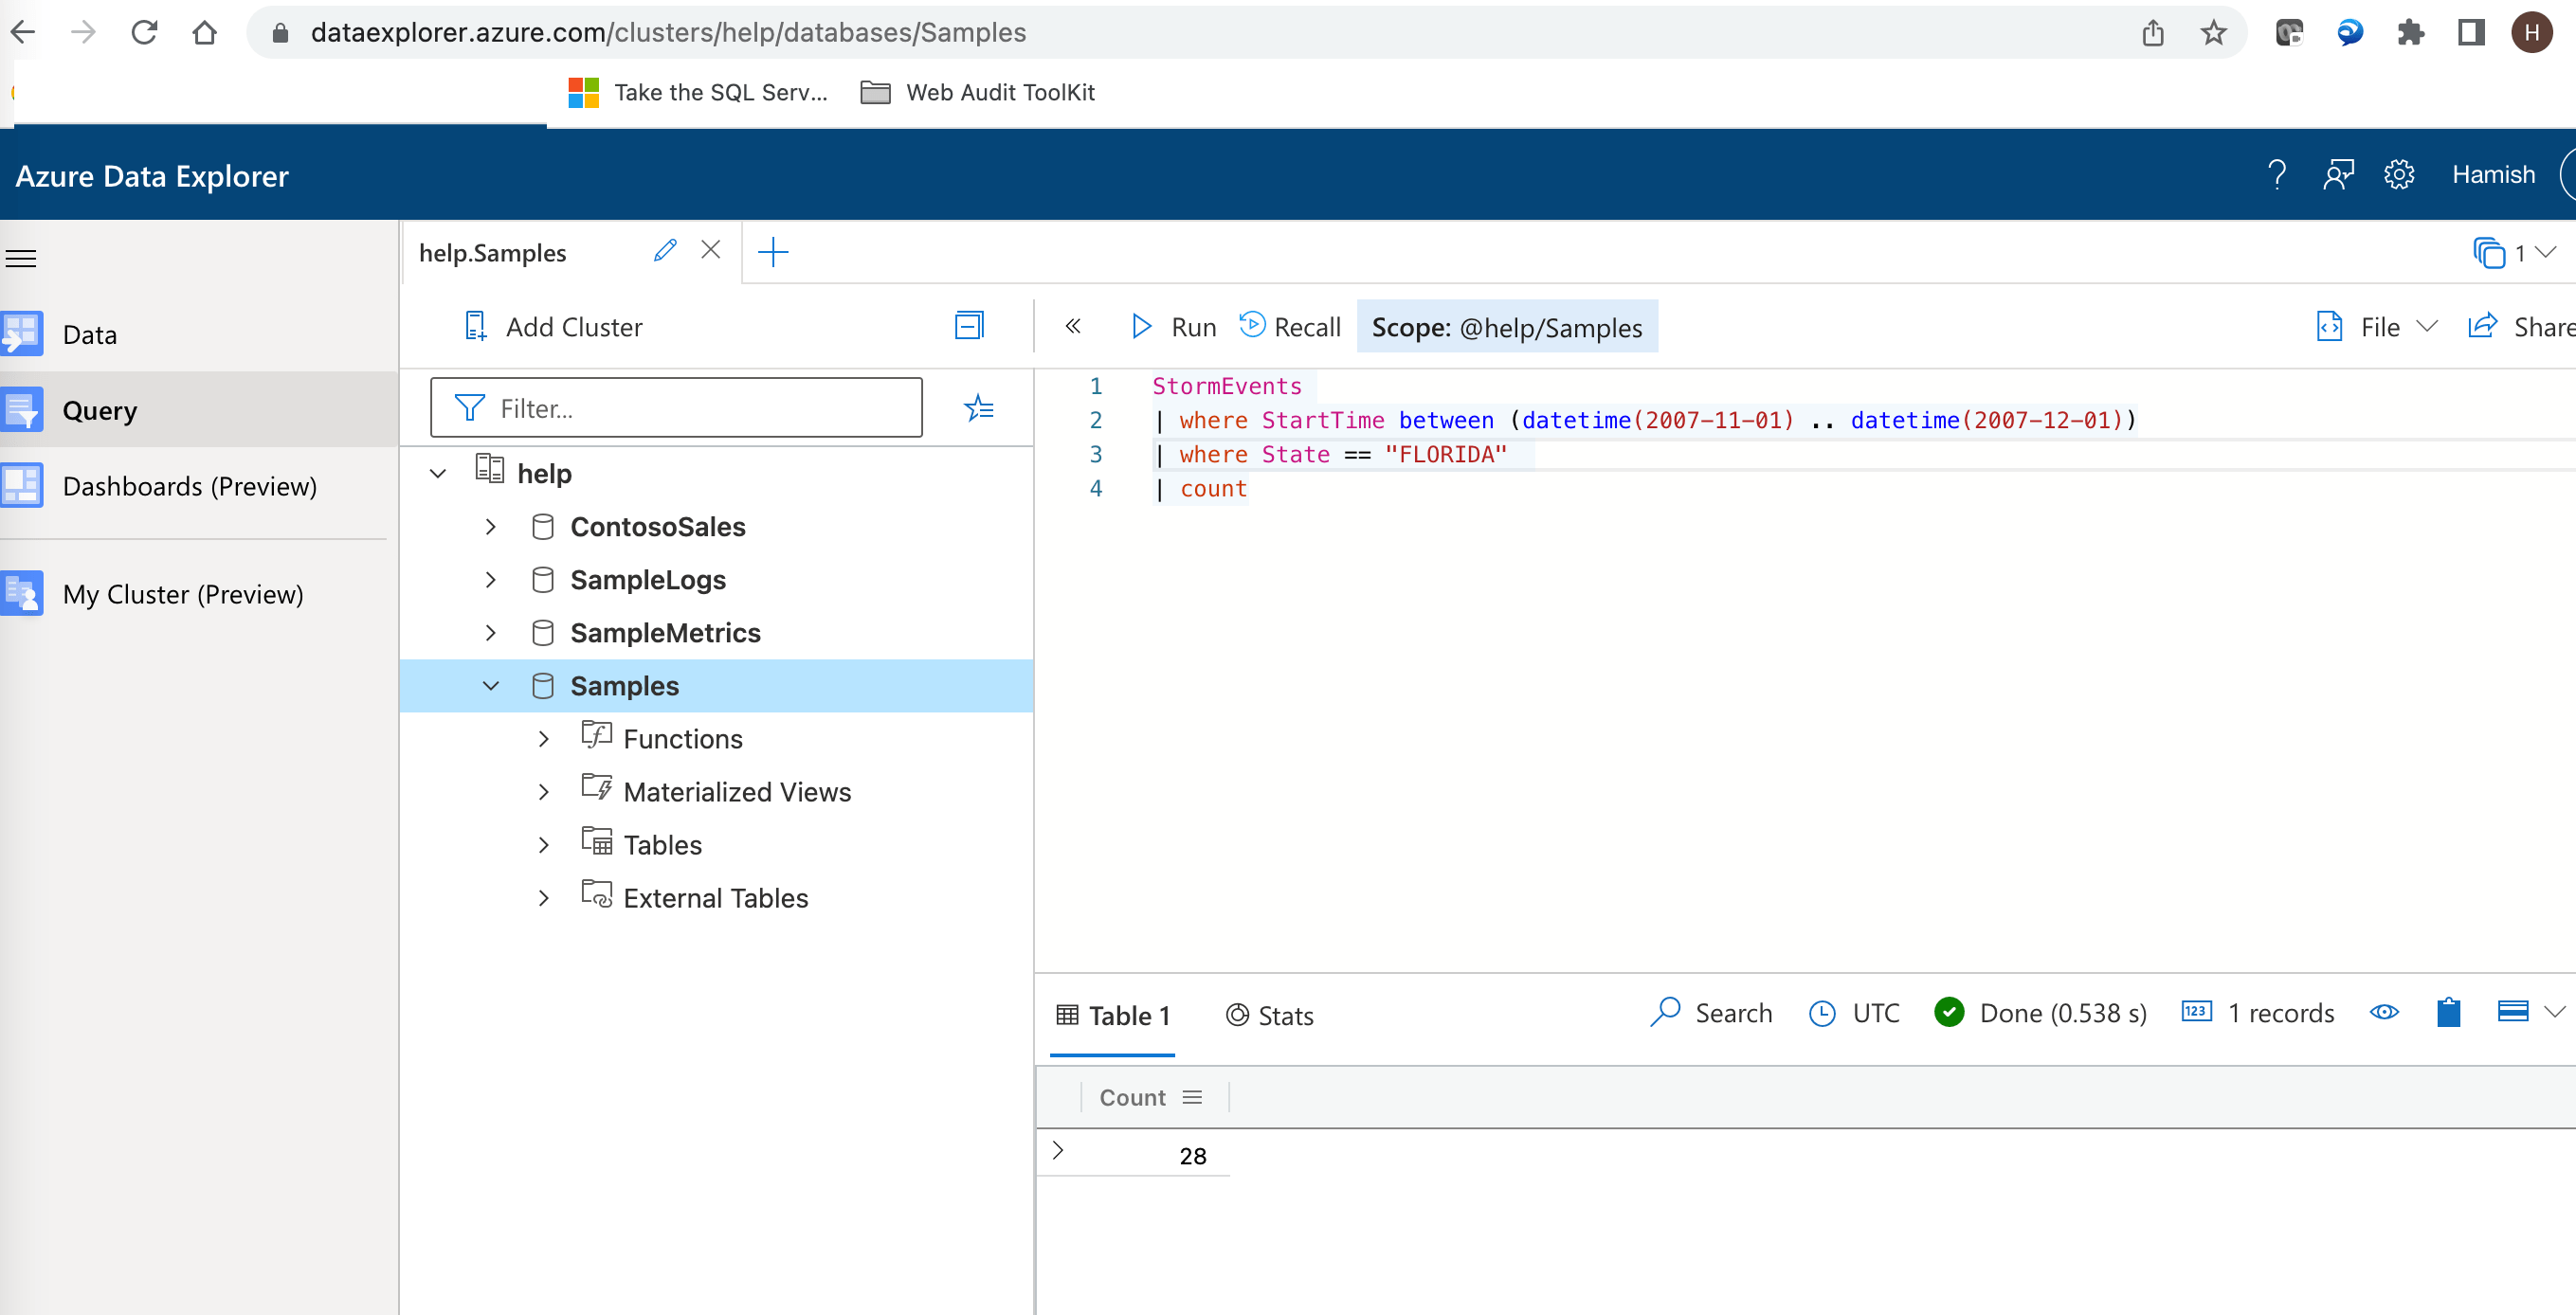Click the collapse panel icon next to Add Cluster
The width and height of the screenshot is (2576, 1315).
(968, 326)
